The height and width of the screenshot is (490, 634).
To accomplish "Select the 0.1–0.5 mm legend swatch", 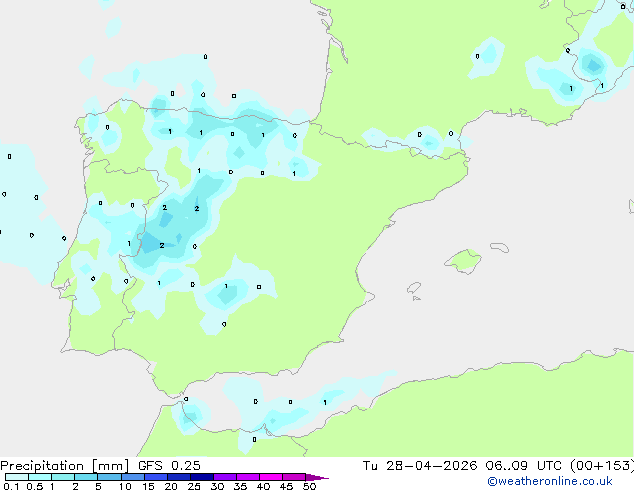I will pos(17,477).
